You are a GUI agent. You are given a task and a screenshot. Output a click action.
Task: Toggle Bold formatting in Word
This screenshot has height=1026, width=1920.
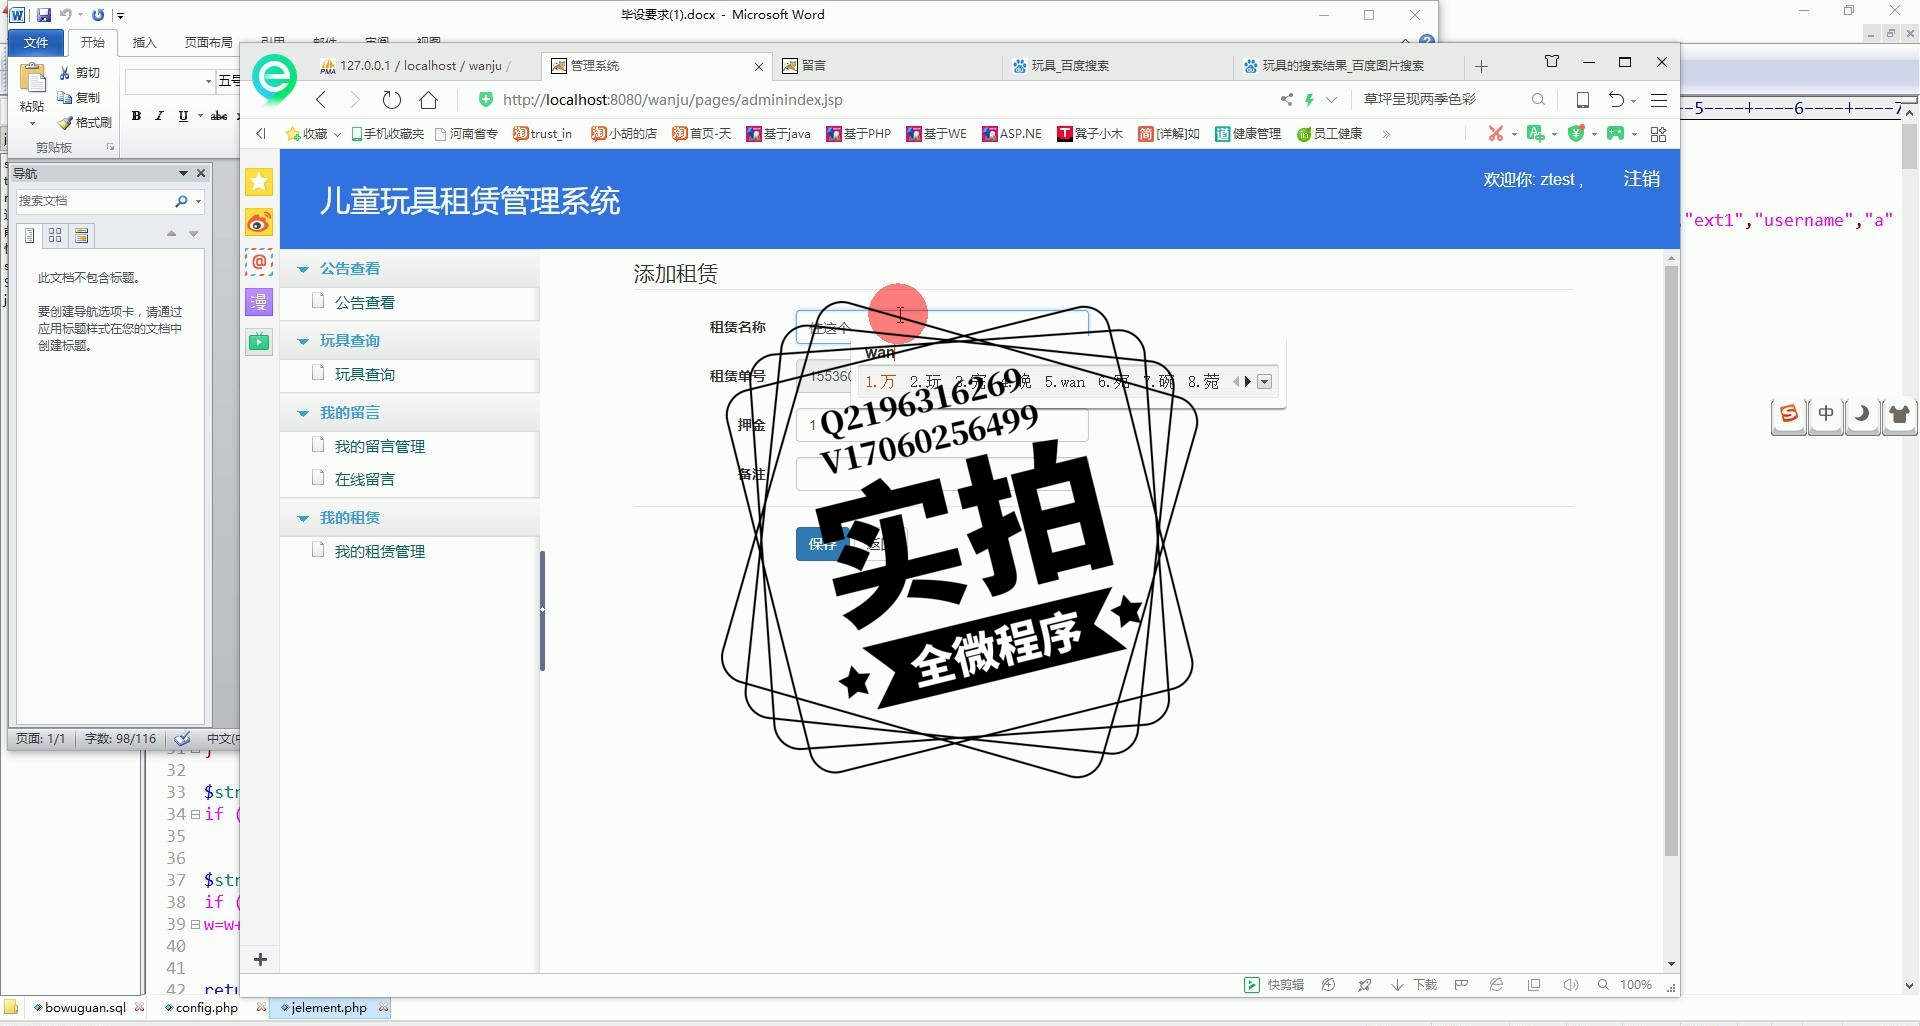click(137, 116)
